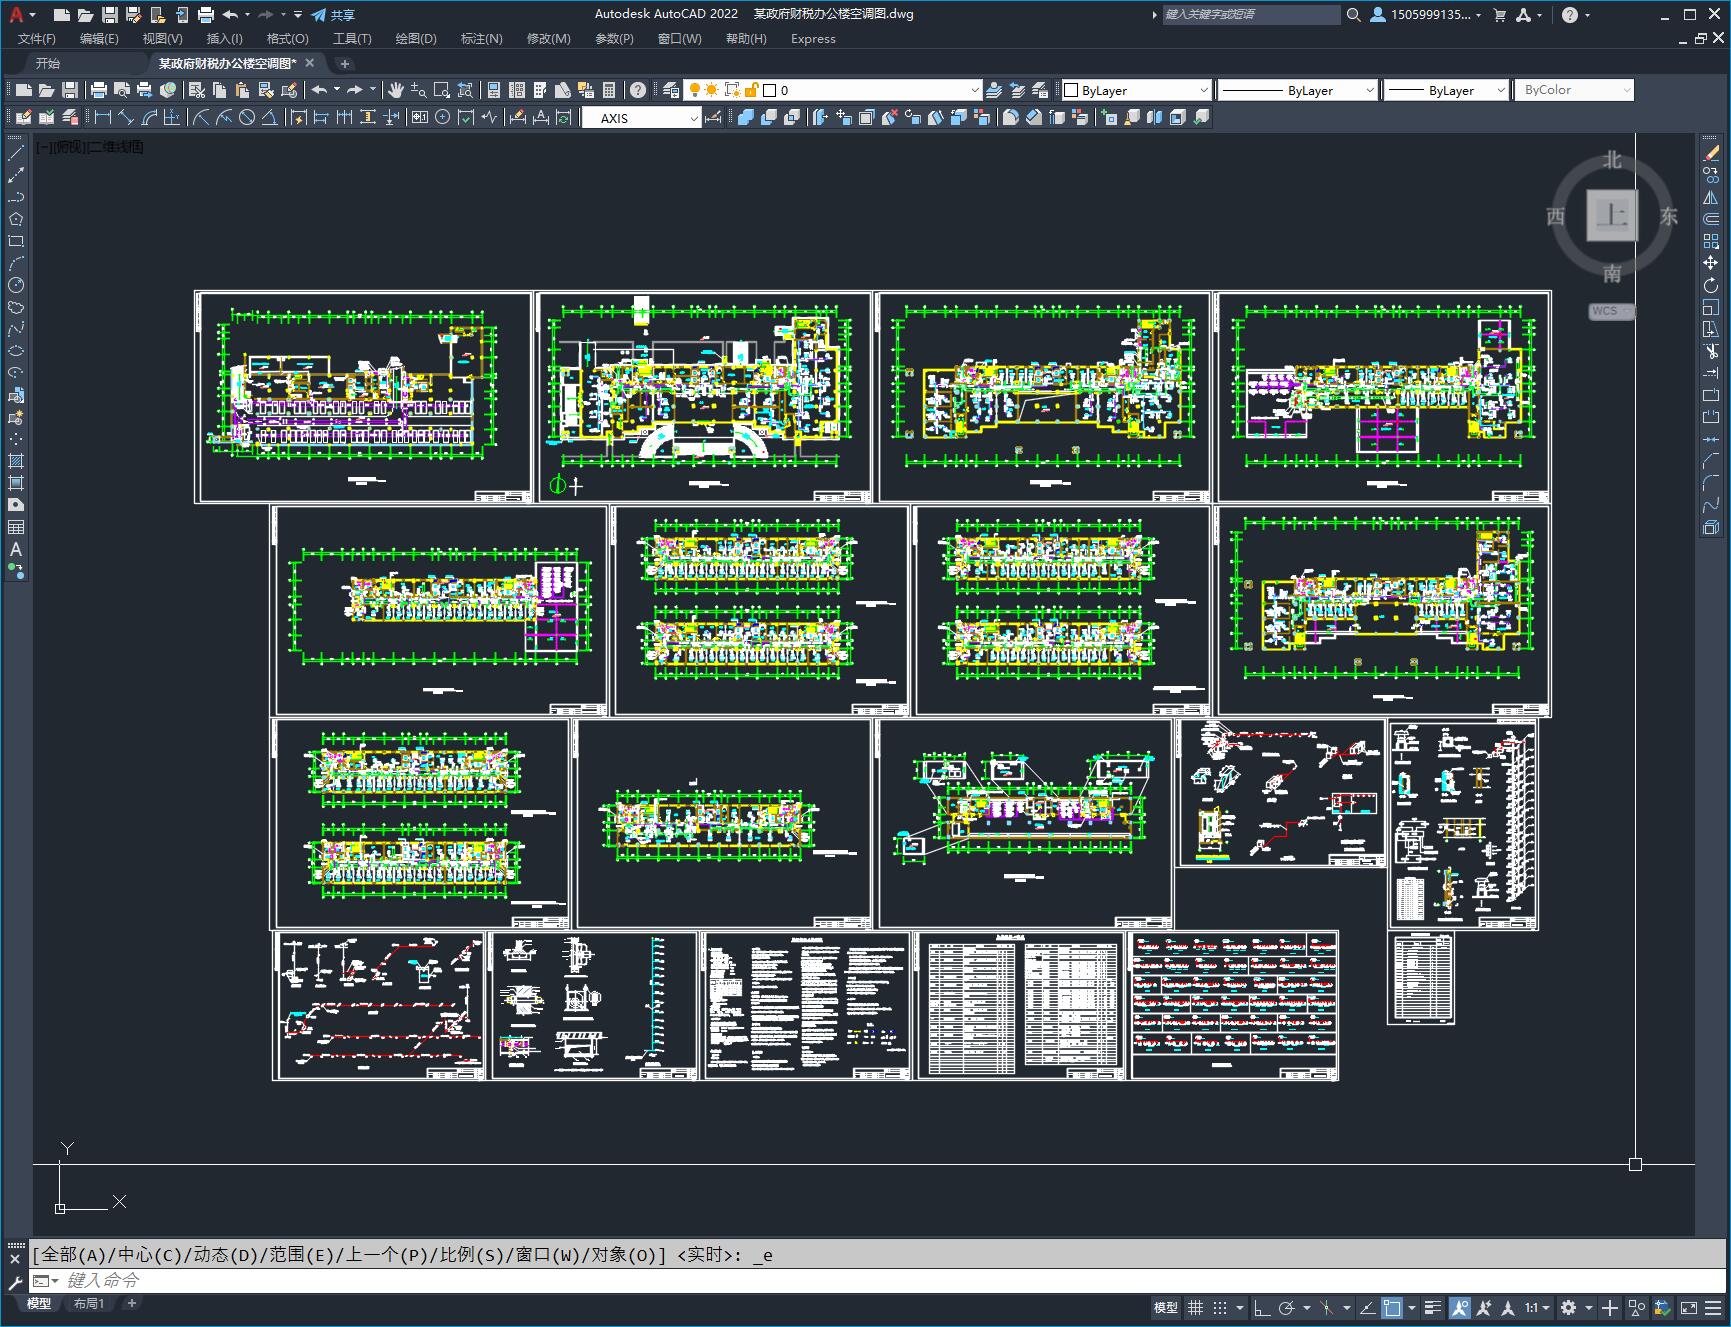Open the AXIS dimension style dropdown
The image size is (1731, 1327).
[x=642, y=117]
